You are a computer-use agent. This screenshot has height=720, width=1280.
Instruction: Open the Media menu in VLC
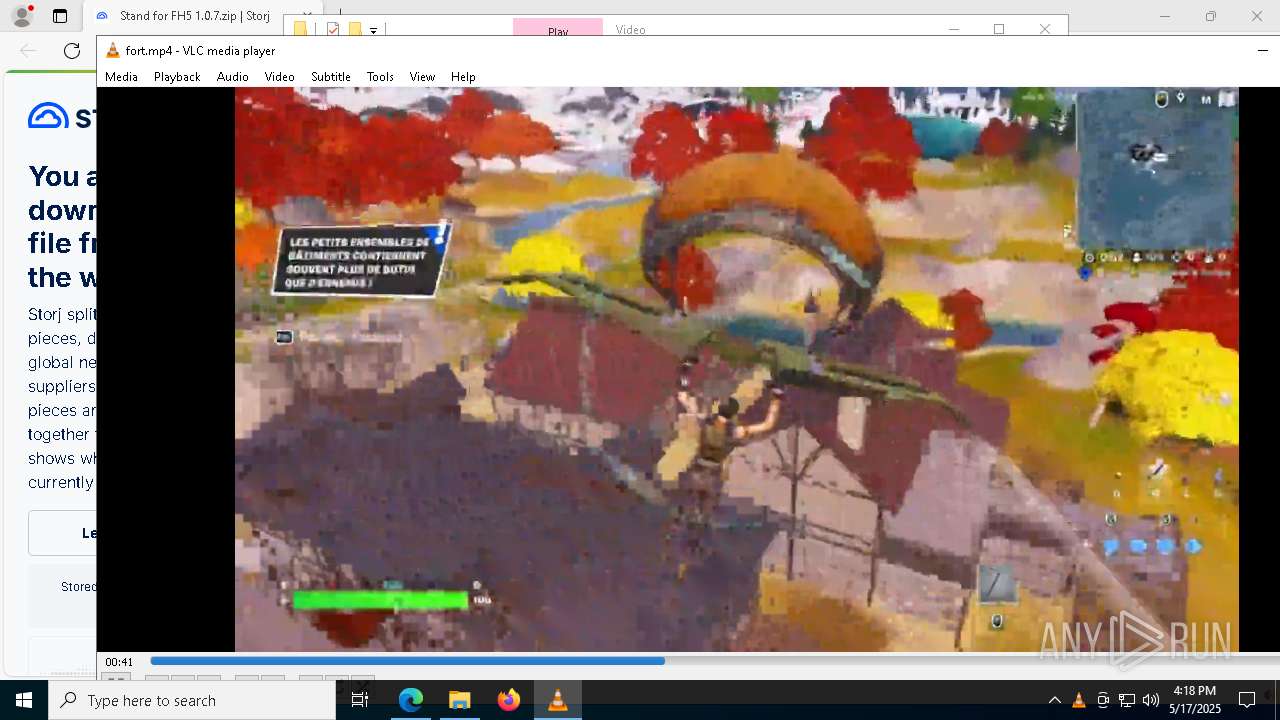tap(121, 77)
